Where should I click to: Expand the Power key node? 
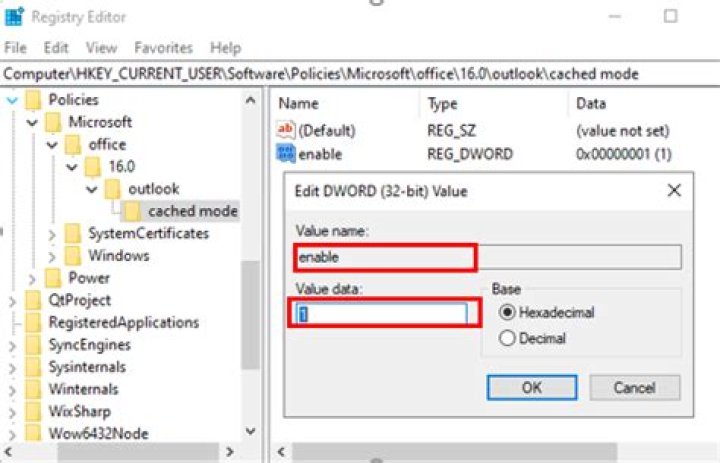pos(32,278)
